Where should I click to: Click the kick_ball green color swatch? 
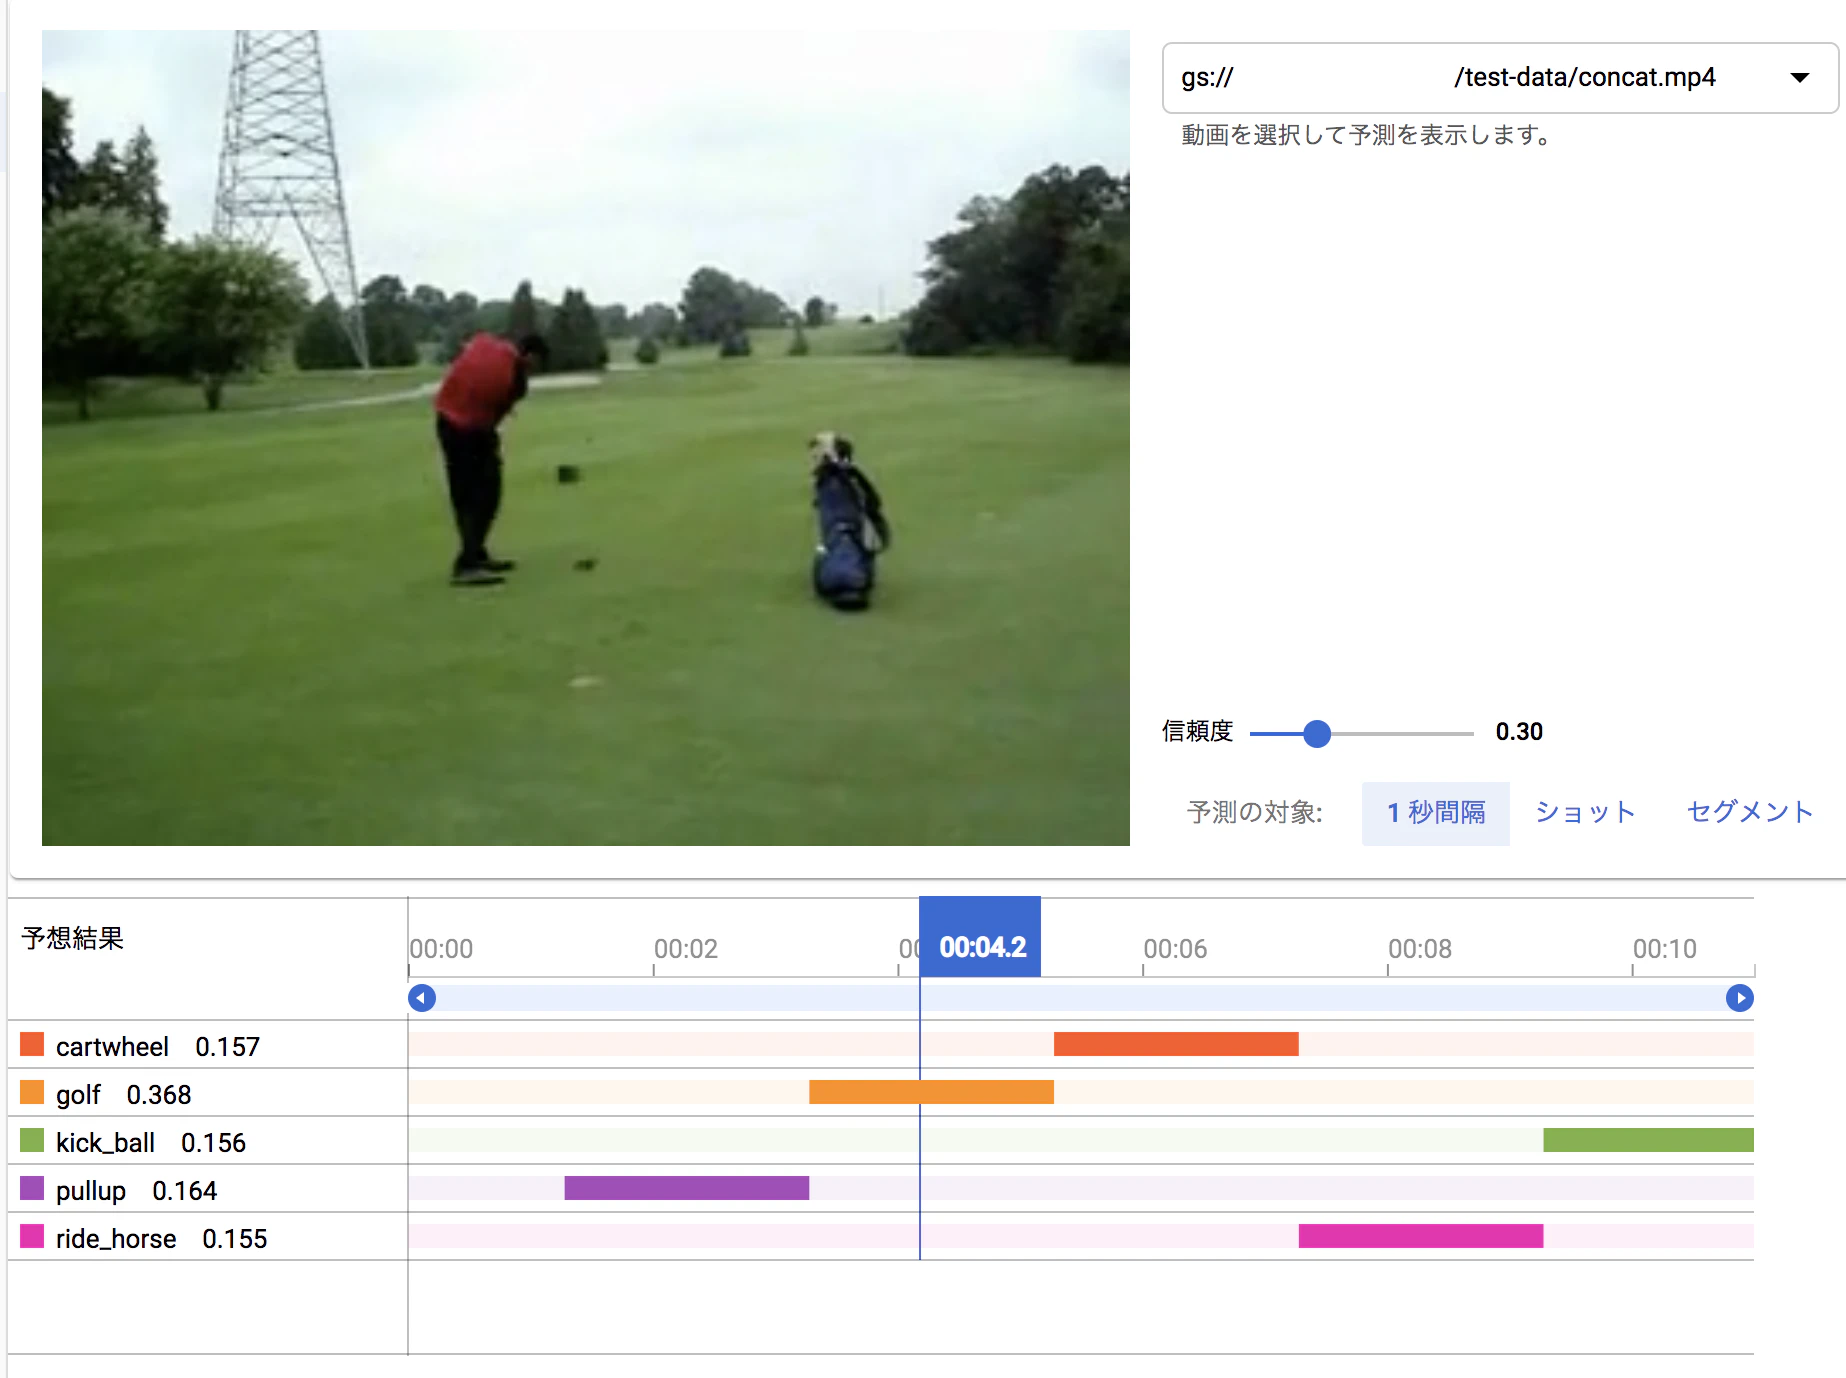click(32, 1140)
